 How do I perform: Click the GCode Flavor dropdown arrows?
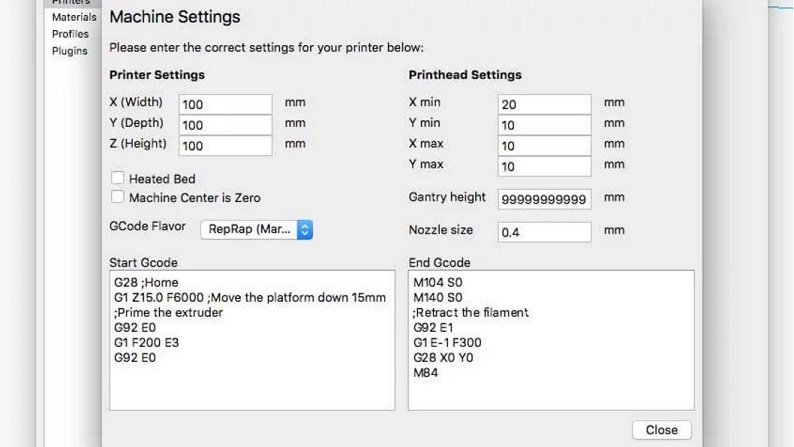coord(305,229)
